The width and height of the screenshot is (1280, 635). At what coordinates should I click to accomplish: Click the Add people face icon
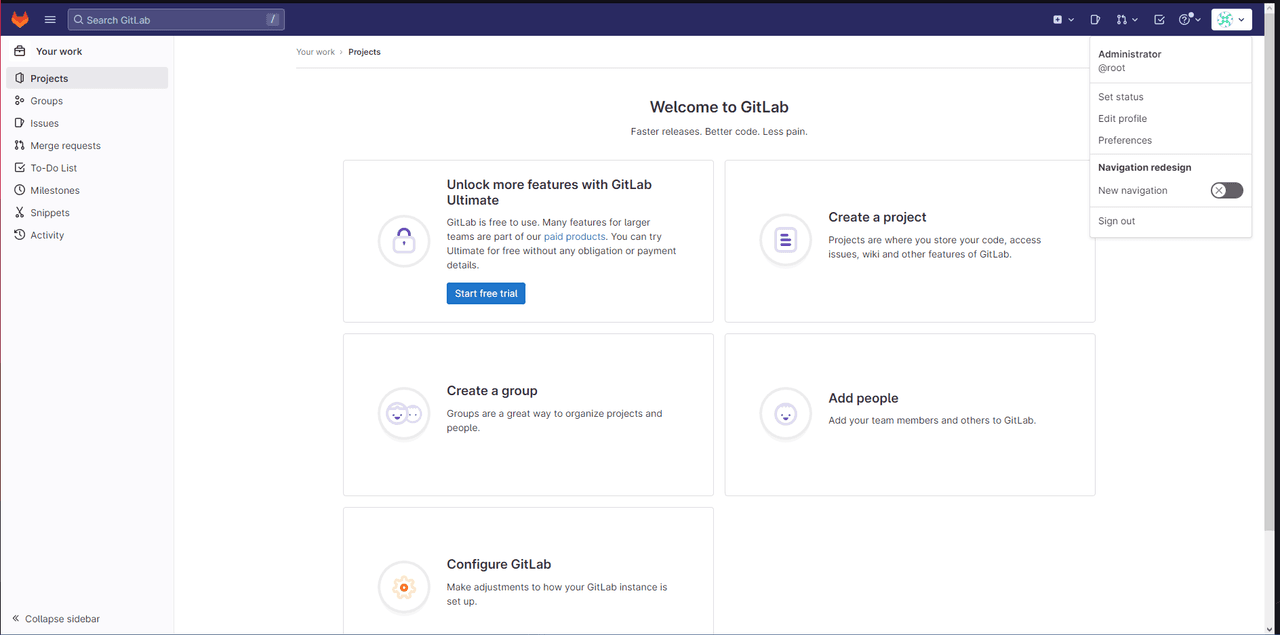786,414
